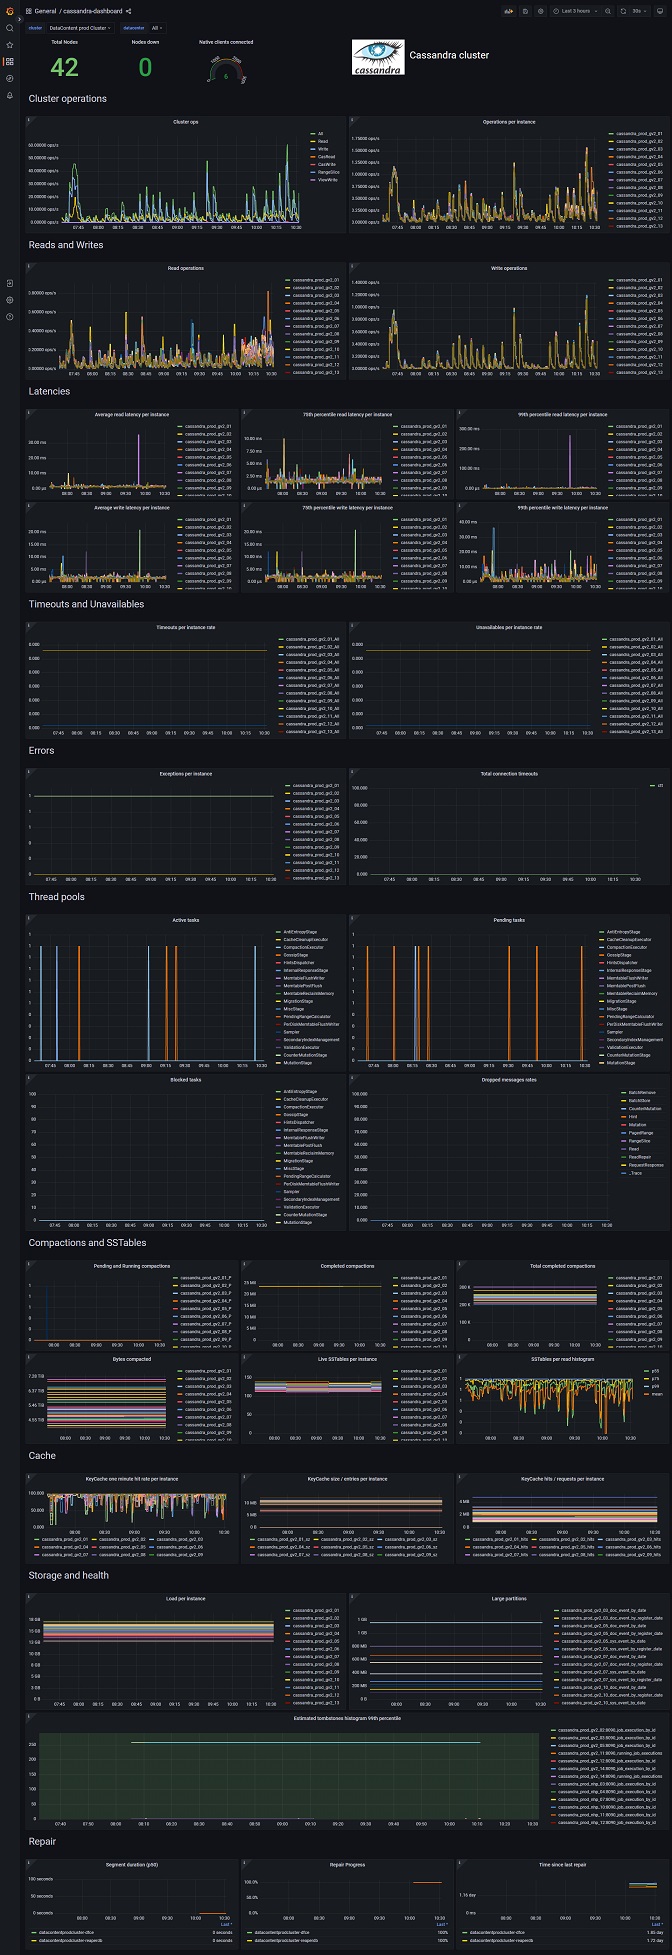Open the Starred dashboards sidebar icon
Image resolution: width=672 pixels, height=1955 pixels.
click(x=10, y=45)
